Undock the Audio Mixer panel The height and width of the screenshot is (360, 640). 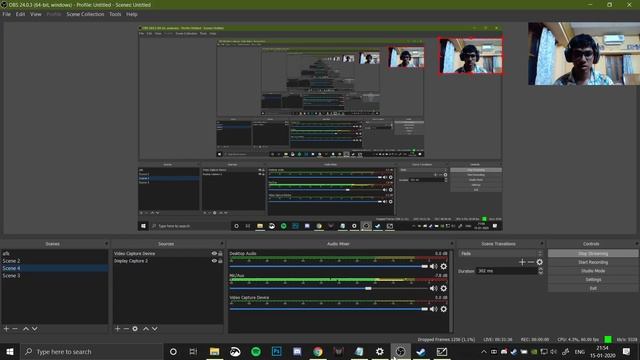click(451, 244)
